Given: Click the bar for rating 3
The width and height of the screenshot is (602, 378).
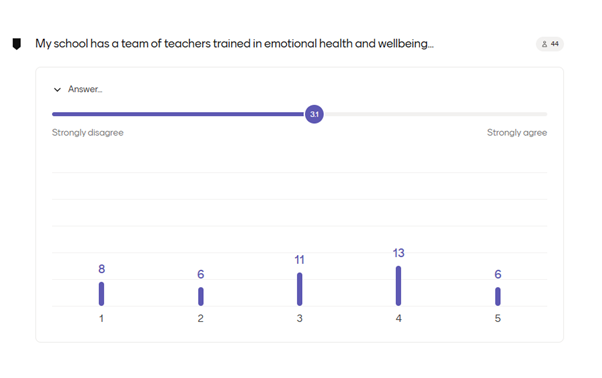Looking at the screenshot, I should 299,289.
